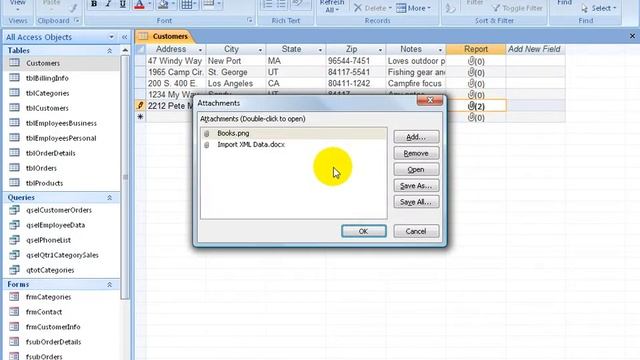Open the More records menu
Viewport: 640px width, 360px height.
click(413, 8)
